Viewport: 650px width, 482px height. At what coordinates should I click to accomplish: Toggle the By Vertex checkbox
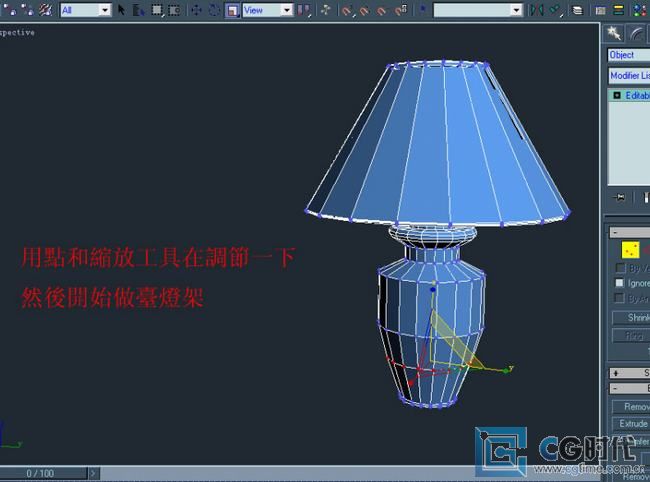tap(620, 268)
